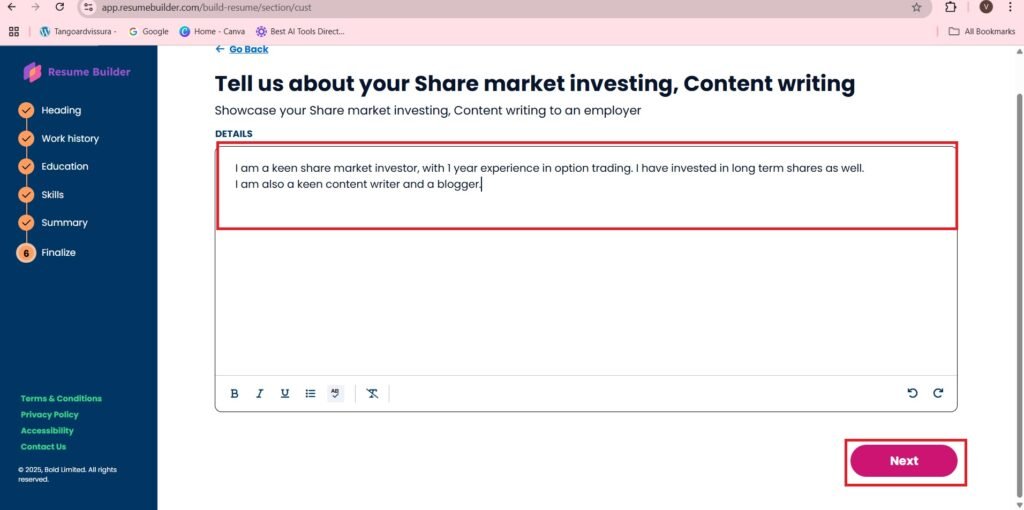1024x510 pixels.
Task: Apply italic formatting in editor toolbar
Action: [x=259, y=394]
